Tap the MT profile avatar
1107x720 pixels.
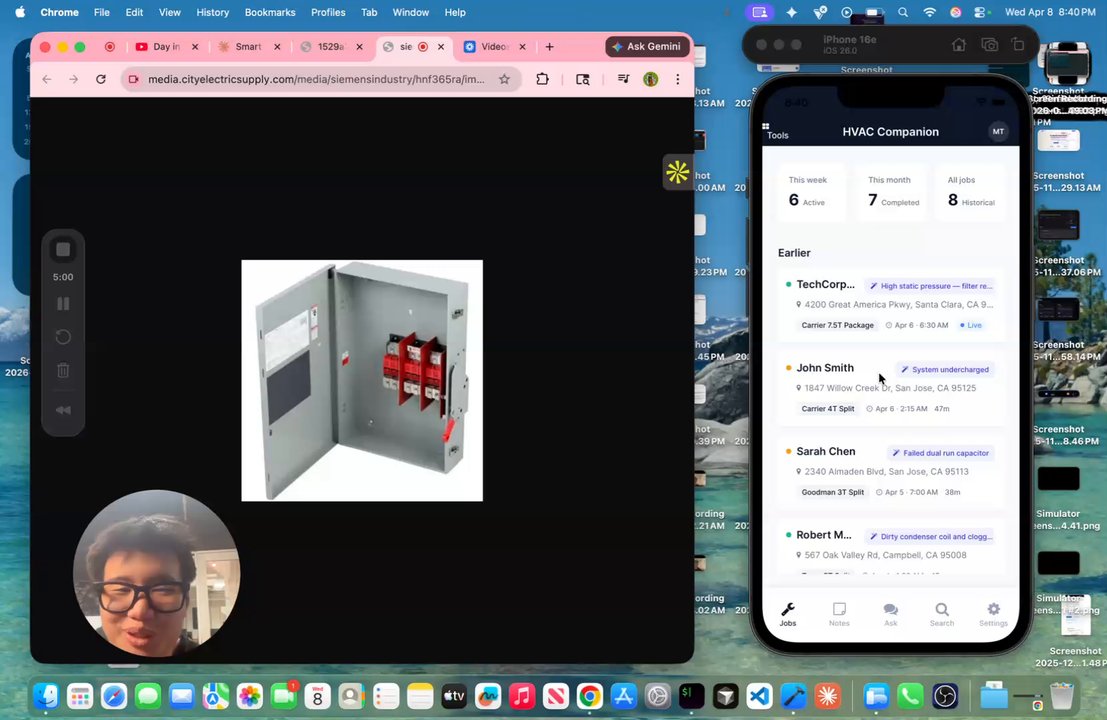pos(998,131)
